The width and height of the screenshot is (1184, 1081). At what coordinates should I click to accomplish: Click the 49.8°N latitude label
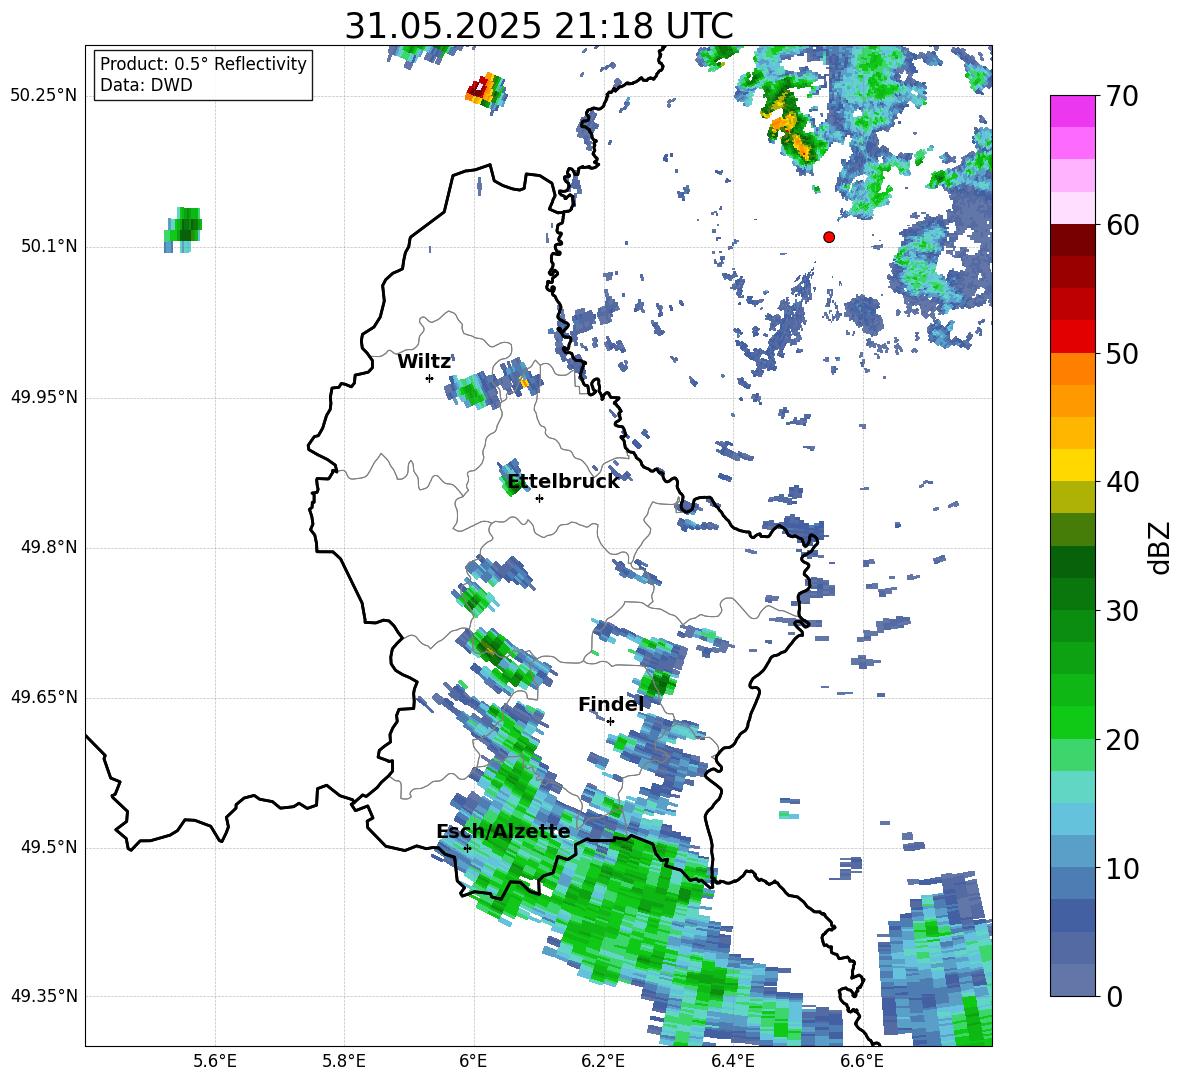point(49,547)
